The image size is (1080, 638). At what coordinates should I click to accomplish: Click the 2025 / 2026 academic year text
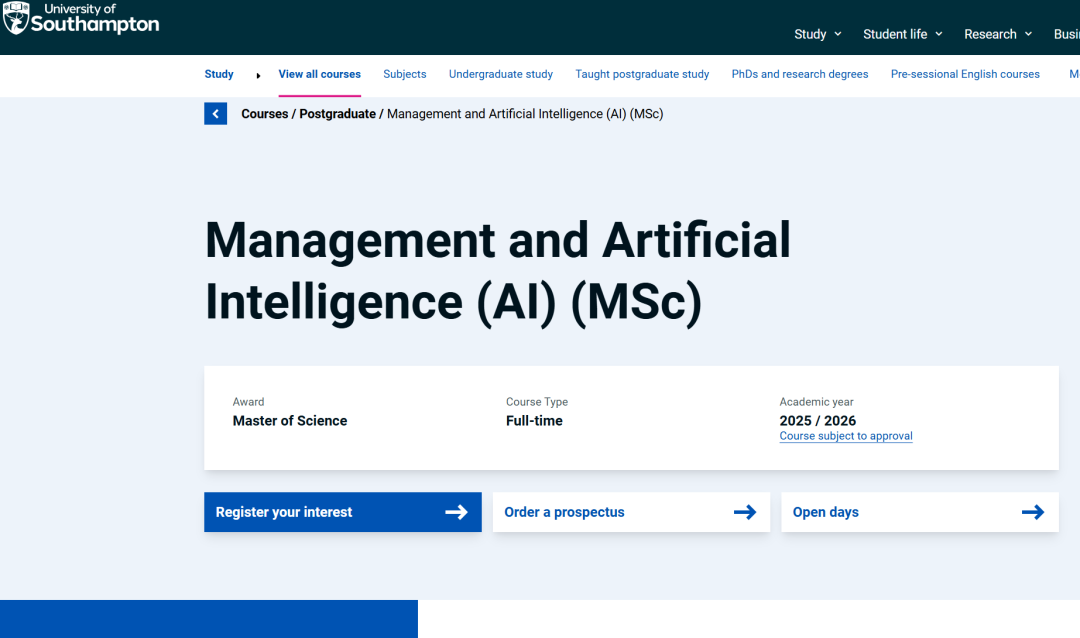point(818,421)
